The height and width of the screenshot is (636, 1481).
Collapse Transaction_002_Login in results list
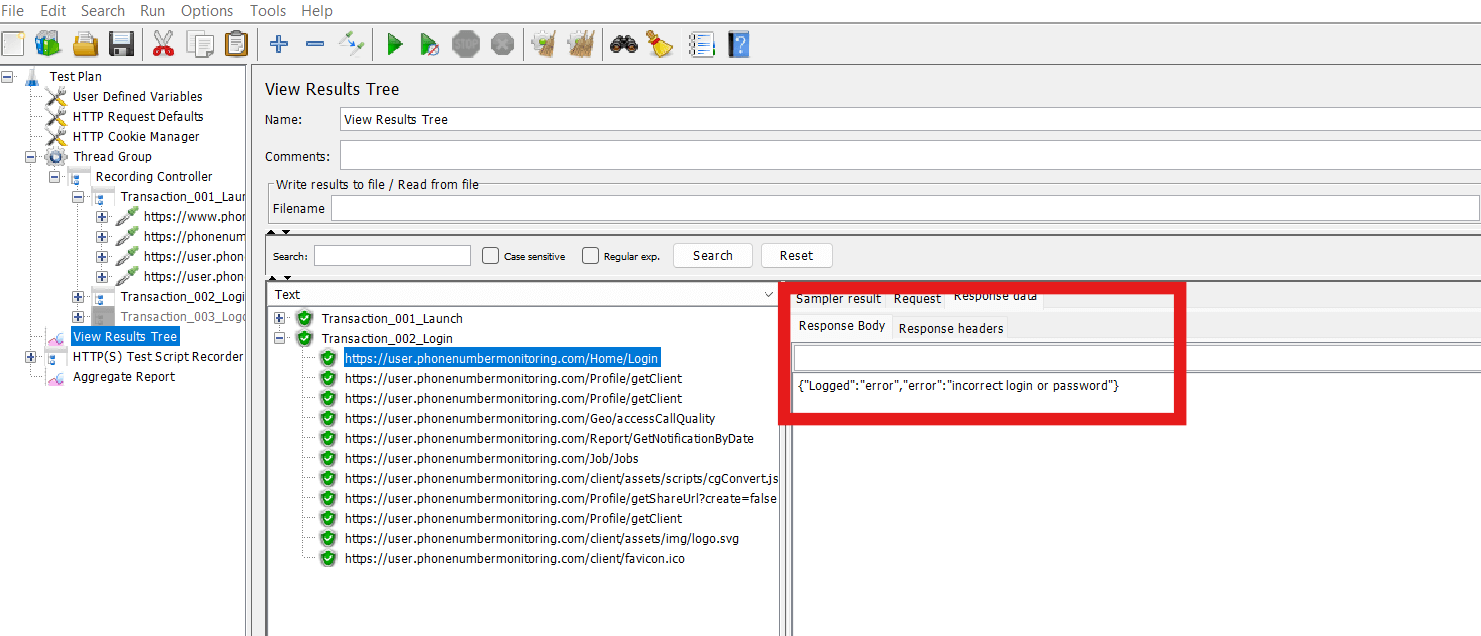pos(281,338)
